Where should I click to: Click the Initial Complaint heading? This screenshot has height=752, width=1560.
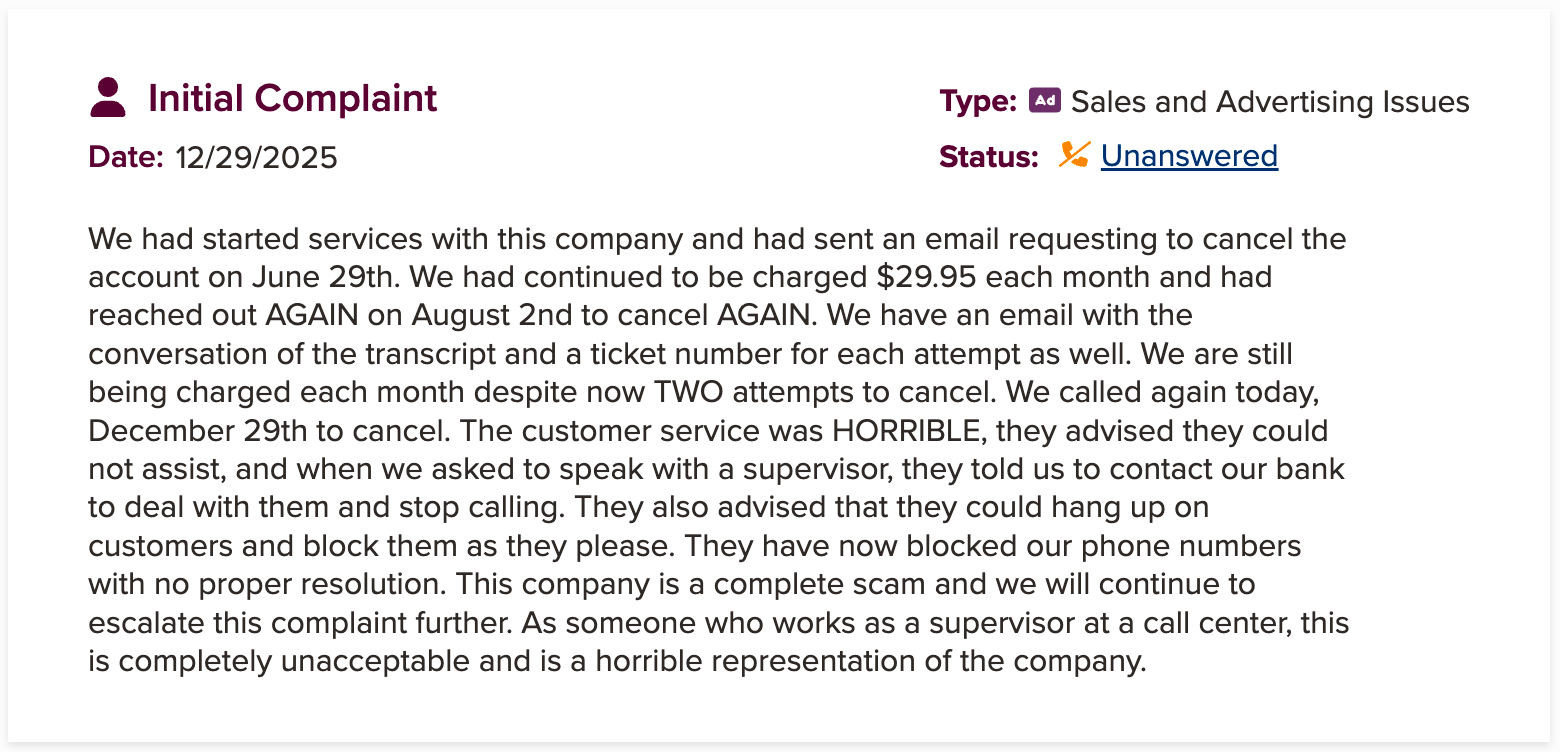292,98
